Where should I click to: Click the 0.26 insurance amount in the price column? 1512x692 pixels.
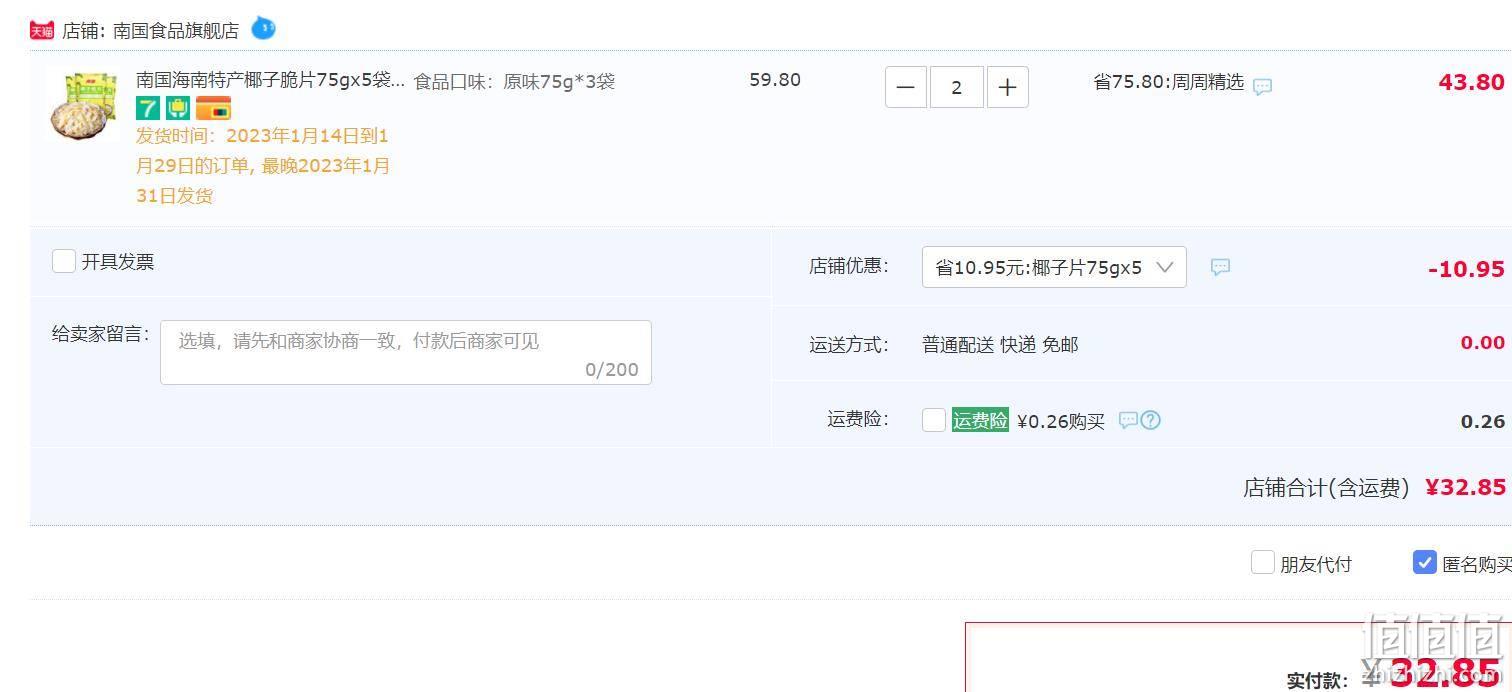pyautogui.click(x=1482, y=421)
